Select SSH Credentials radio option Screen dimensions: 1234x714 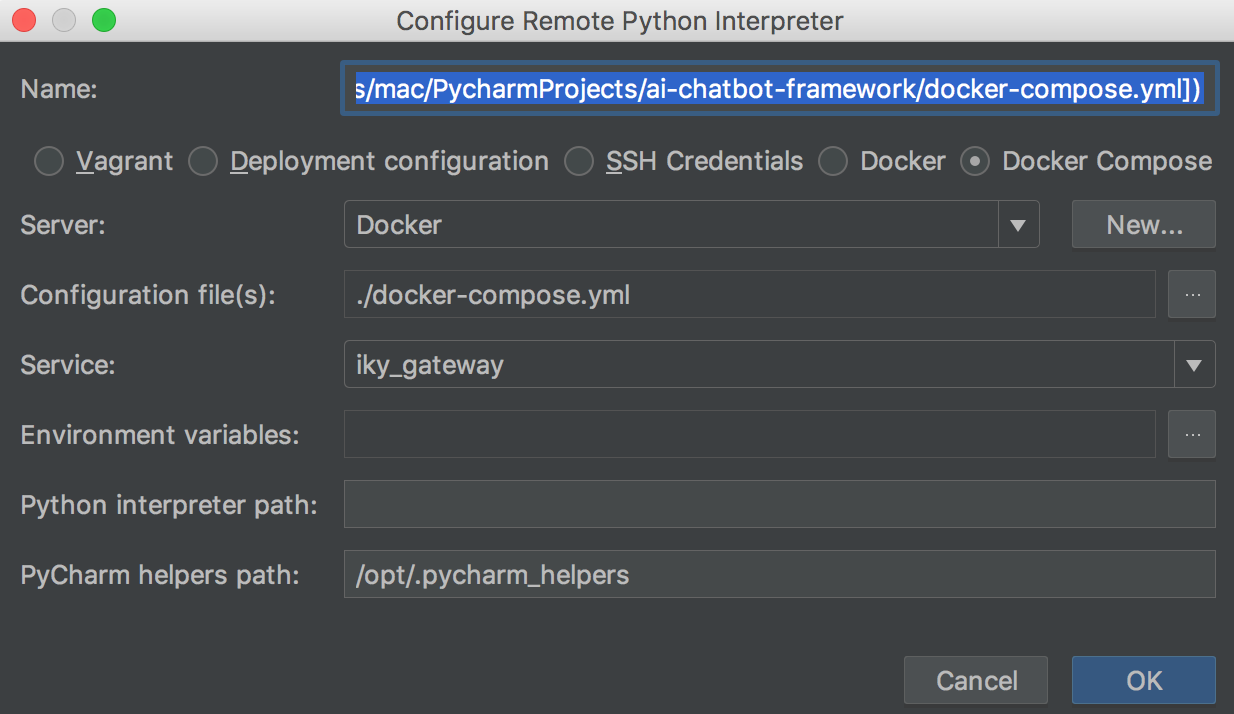(x=579, y=162)
